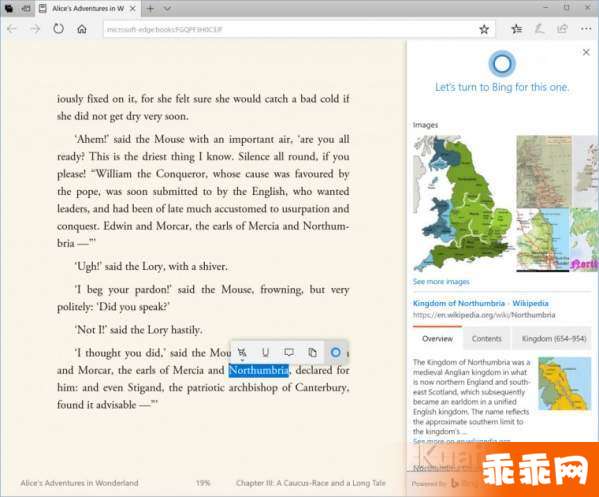Open the Settings and more ellipsis menu

tap(586, 29)
